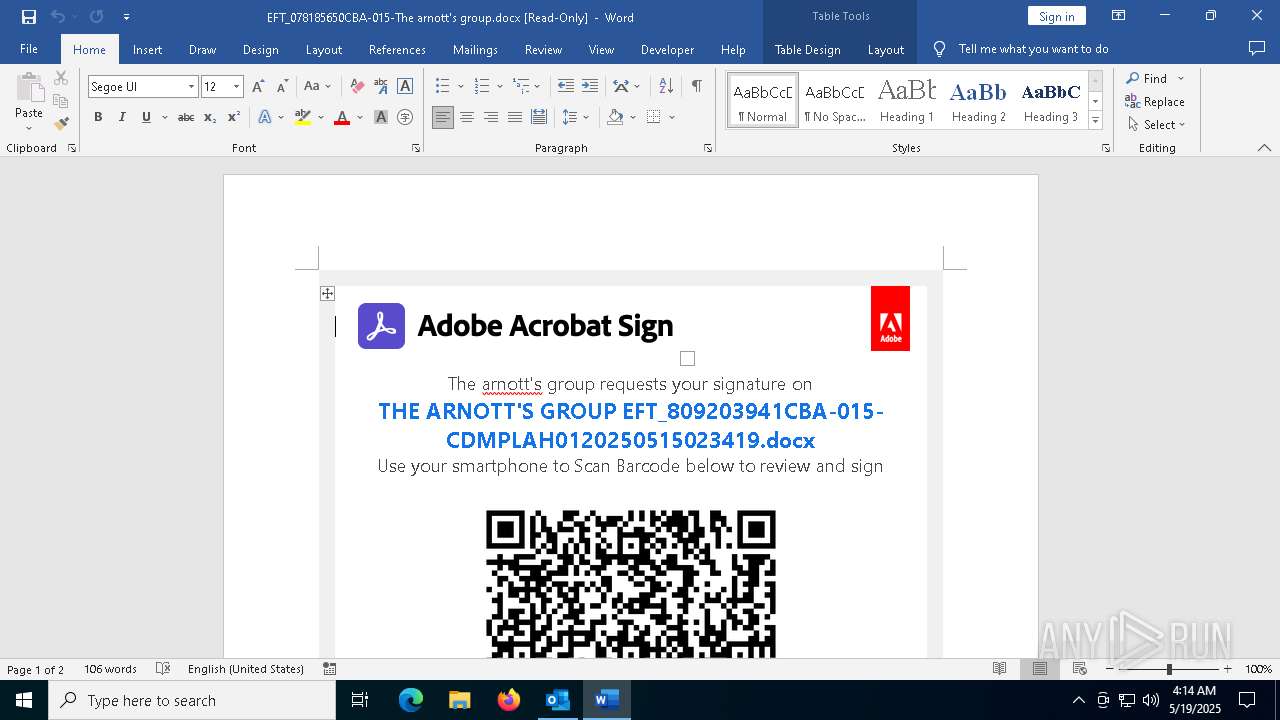This screenshot has width=1280, height=720.
Task: Collapse the ribbon with the chevron
Action: 1264,148
